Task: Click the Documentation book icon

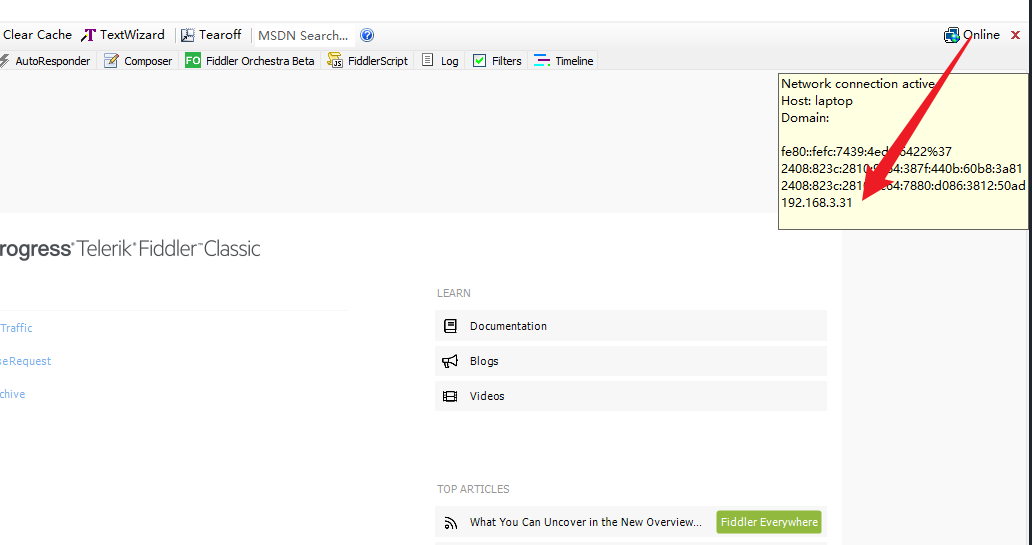Action: pos(450,326)
